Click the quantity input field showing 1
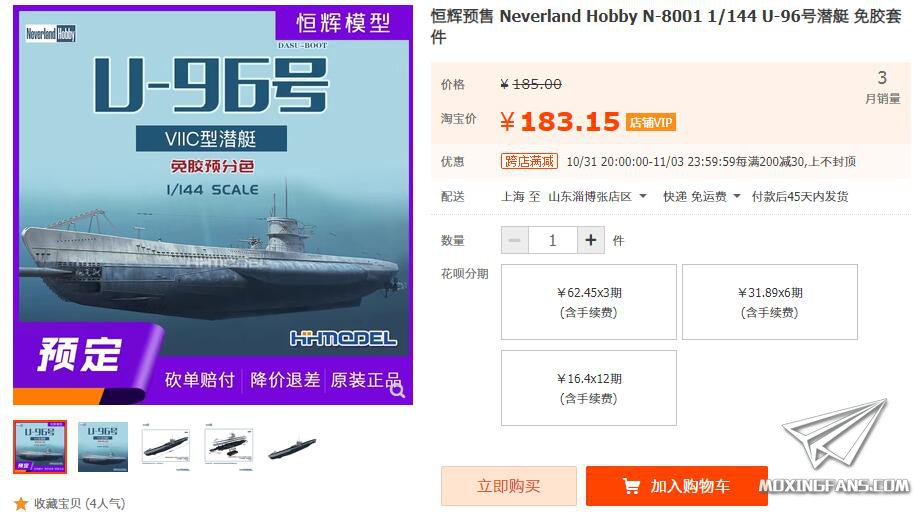 [553, 240]
